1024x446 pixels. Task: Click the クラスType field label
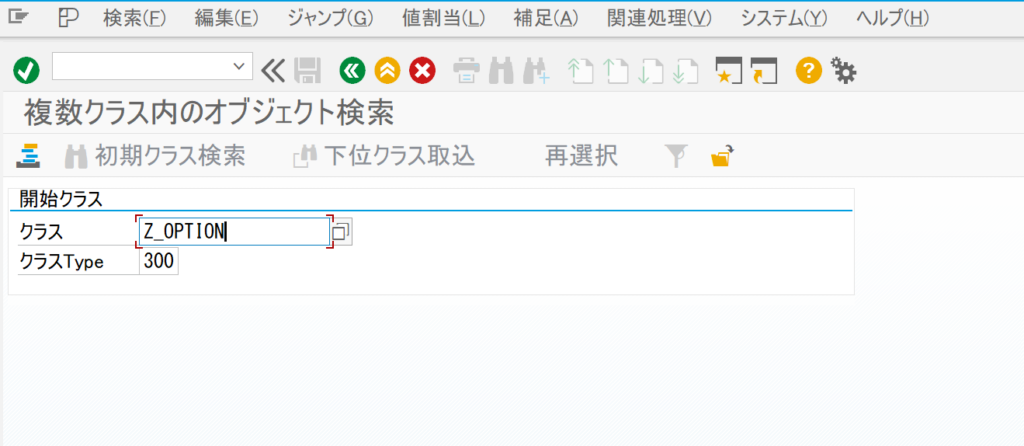[62, 262]
